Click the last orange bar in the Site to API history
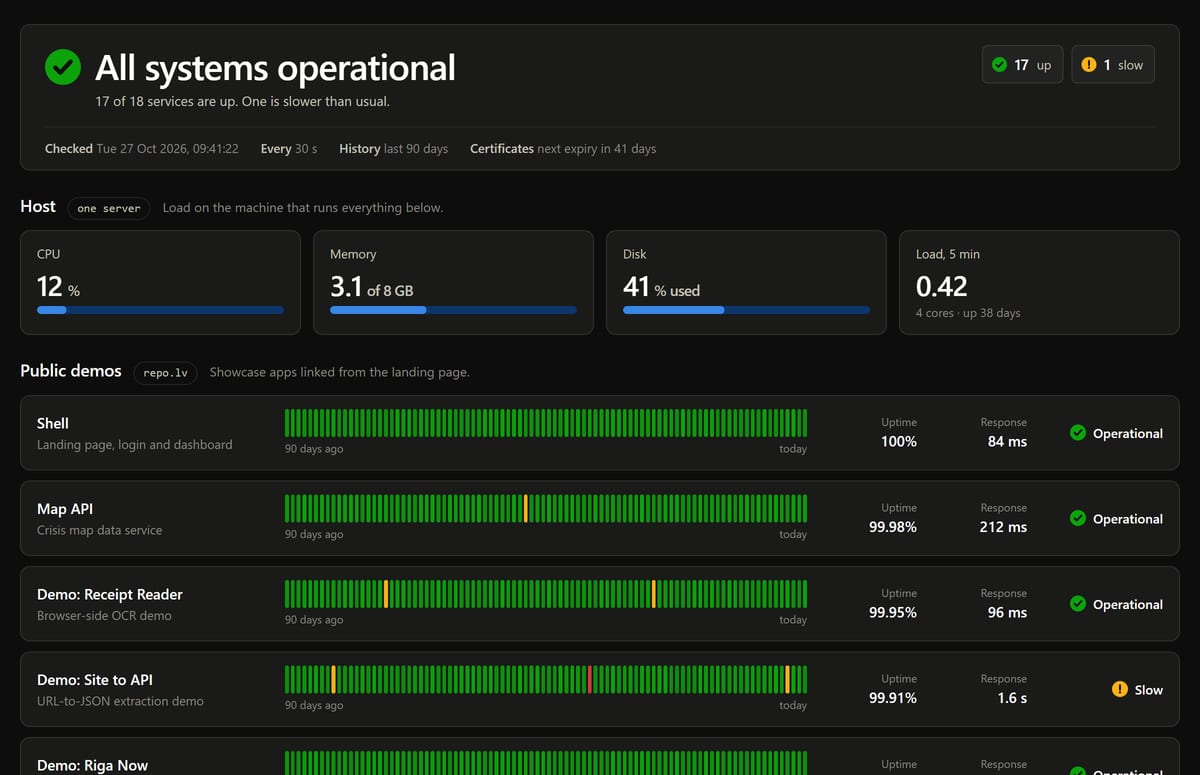This screenshot has height=775, width=1200. [788, 679]
